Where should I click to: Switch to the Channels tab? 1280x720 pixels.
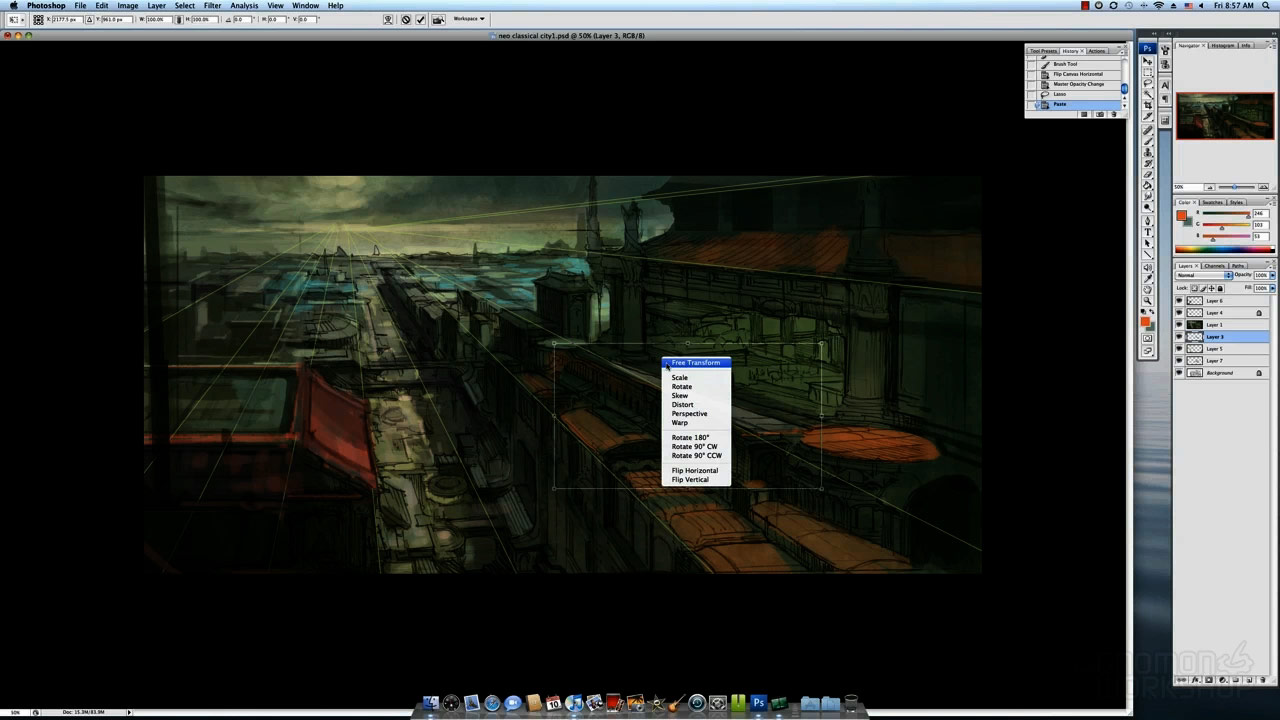coord(1214,266)
